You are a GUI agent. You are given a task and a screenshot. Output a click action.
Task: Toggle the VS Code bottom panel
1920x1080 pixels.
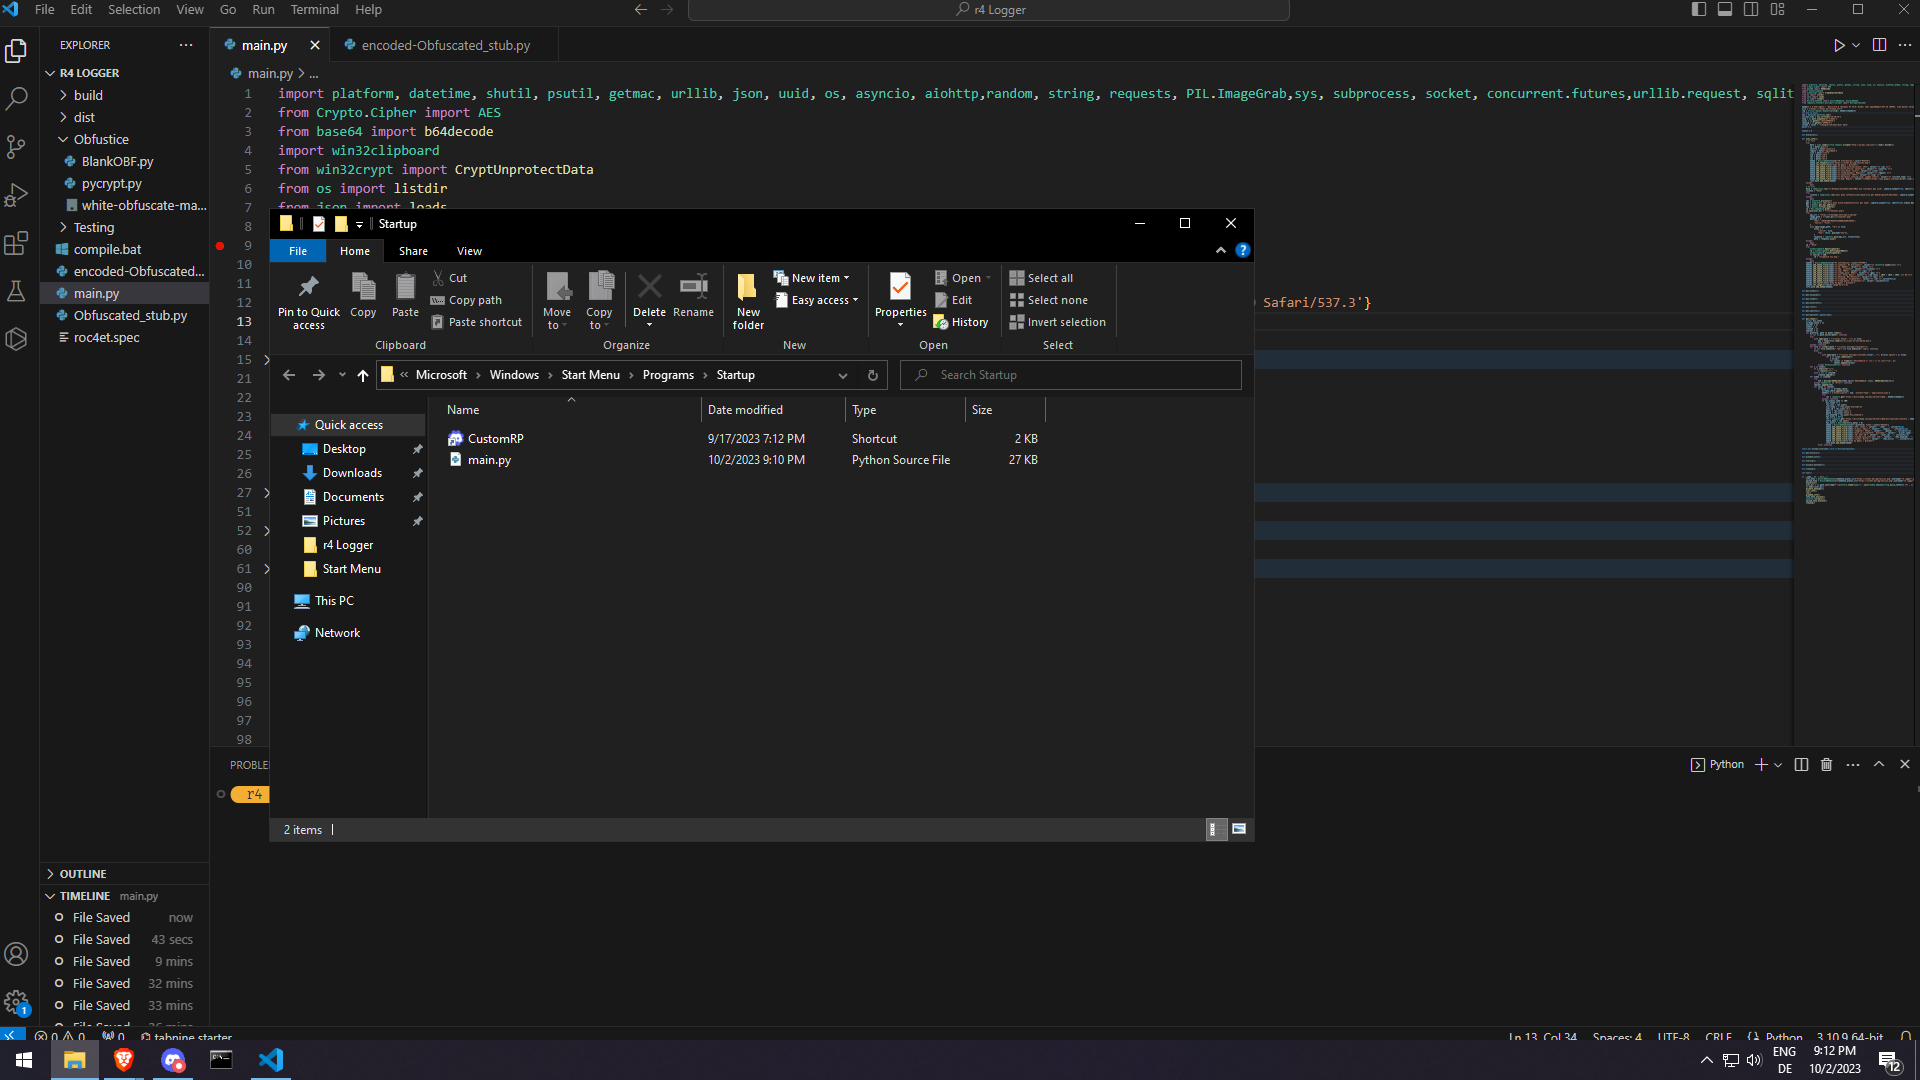pyautogui.click(x=1725, y=10)
